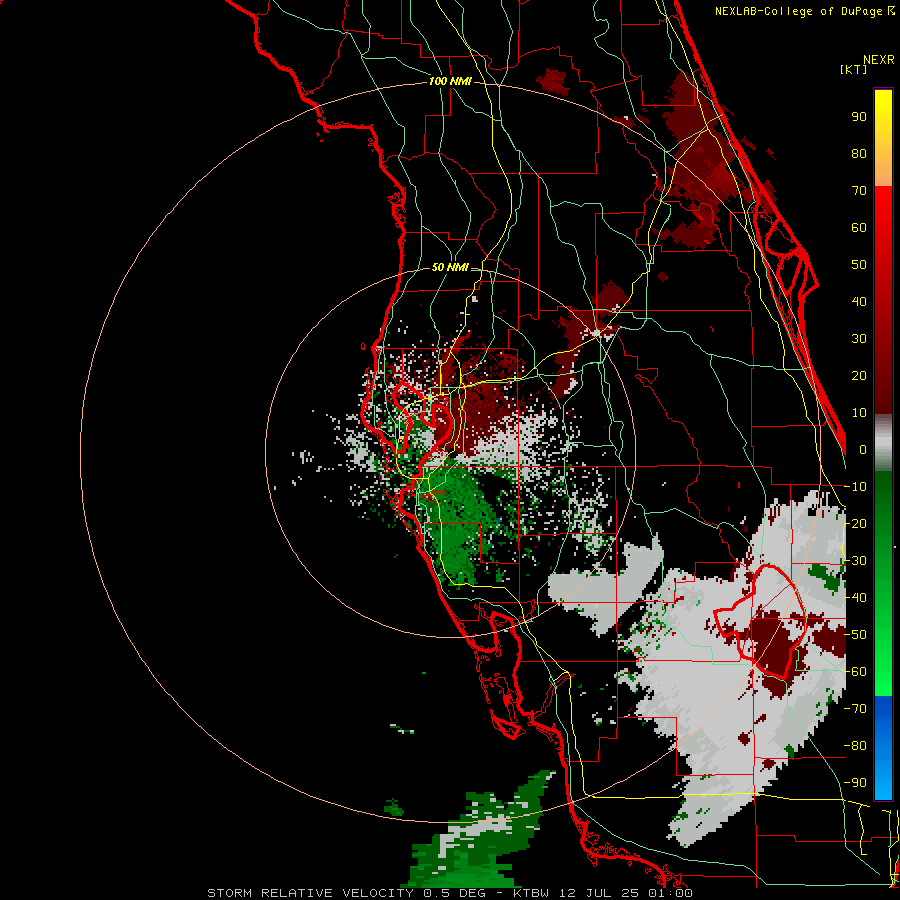Pick the blue bottom segment of velocity scale
The image size is (900, 900).
pos(883,748)
